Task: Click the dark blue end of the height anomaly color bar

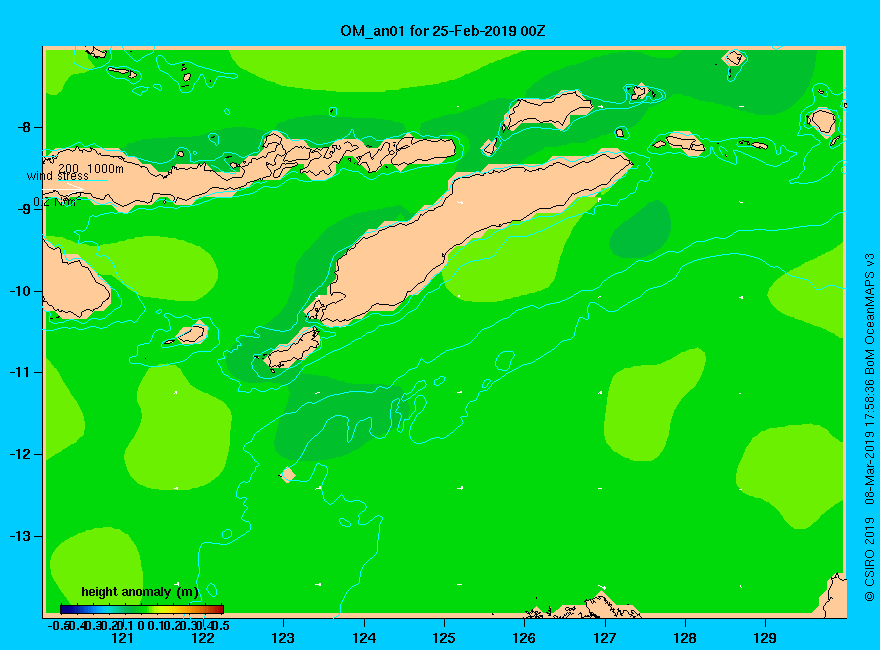Action: coord(65,609)
